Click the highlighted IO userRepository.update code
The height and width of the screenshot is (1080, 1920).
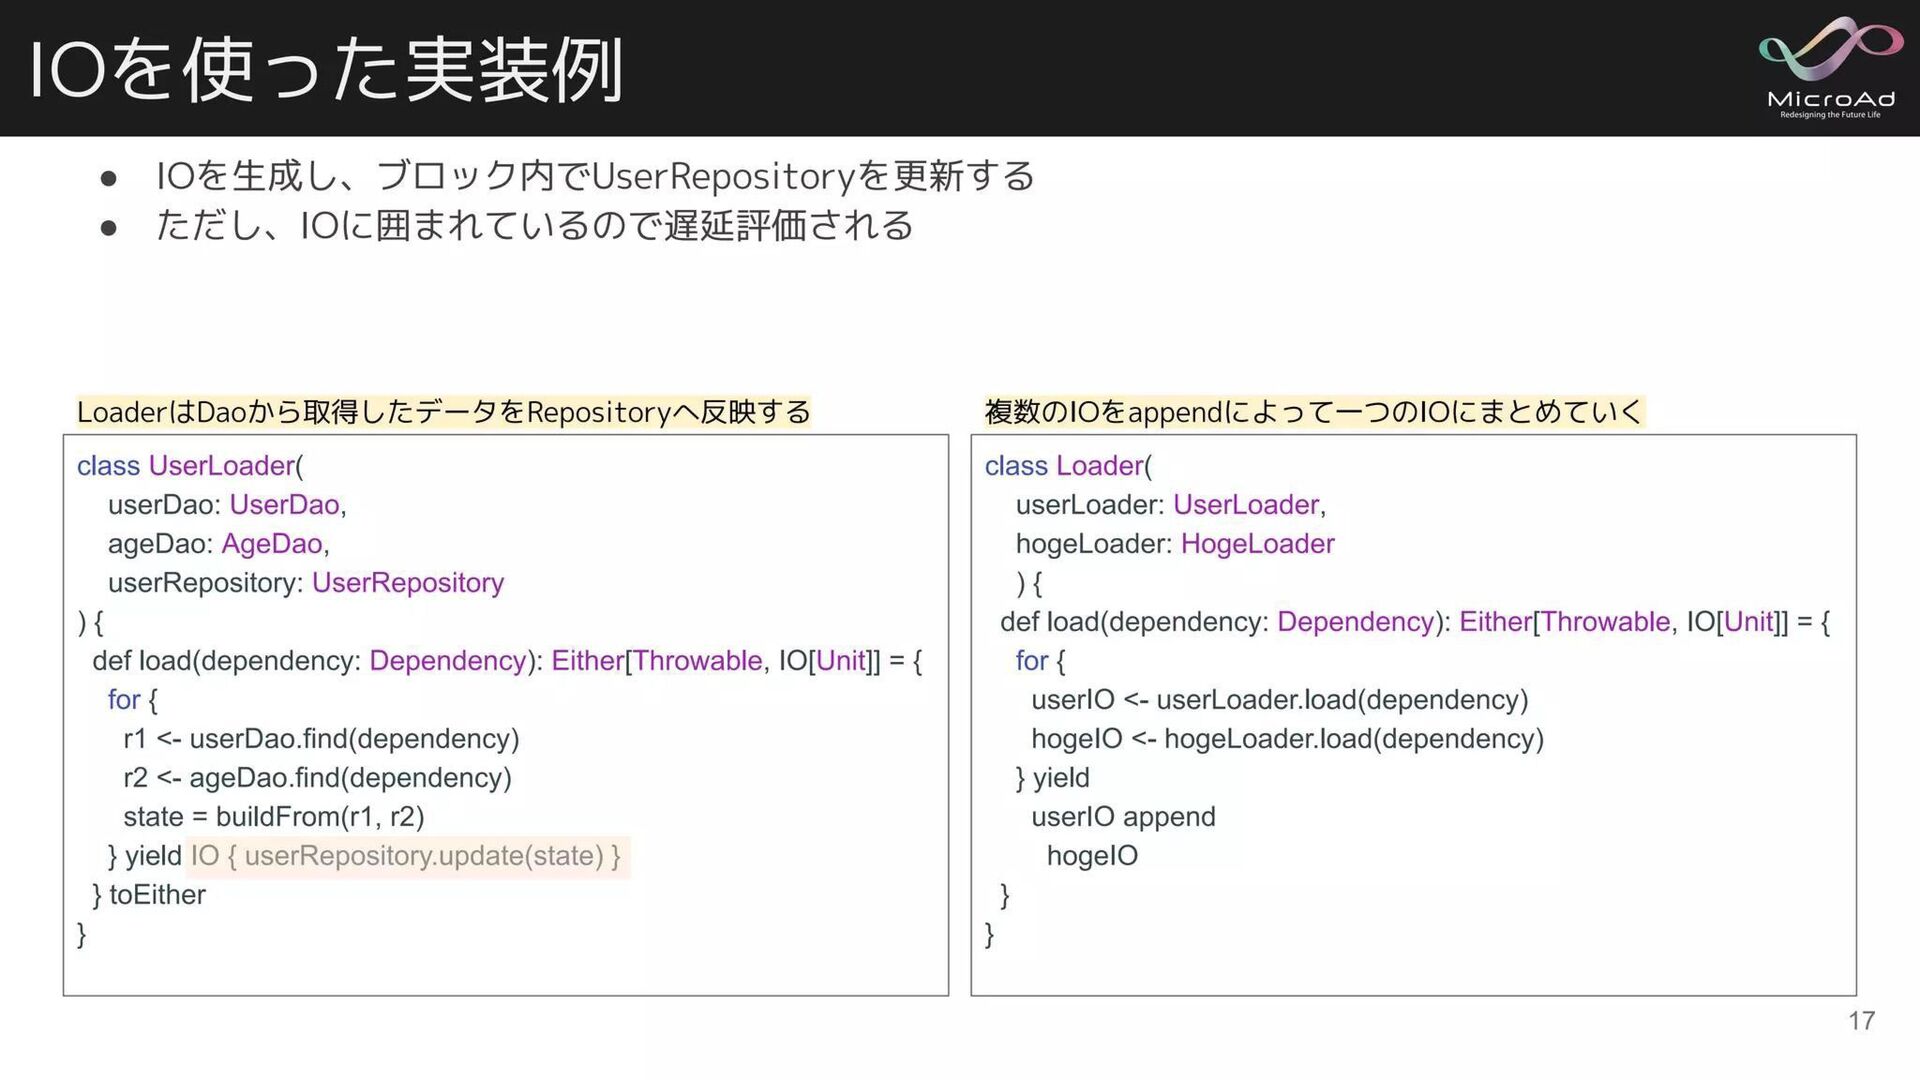(406, 856)
